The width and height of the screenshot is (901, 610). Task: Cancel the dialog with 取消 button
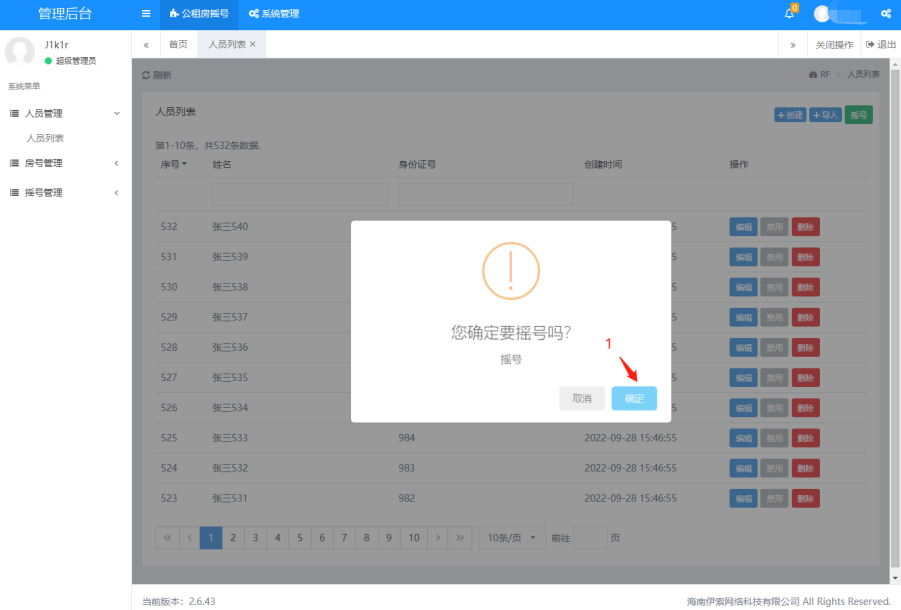(582, 398)
